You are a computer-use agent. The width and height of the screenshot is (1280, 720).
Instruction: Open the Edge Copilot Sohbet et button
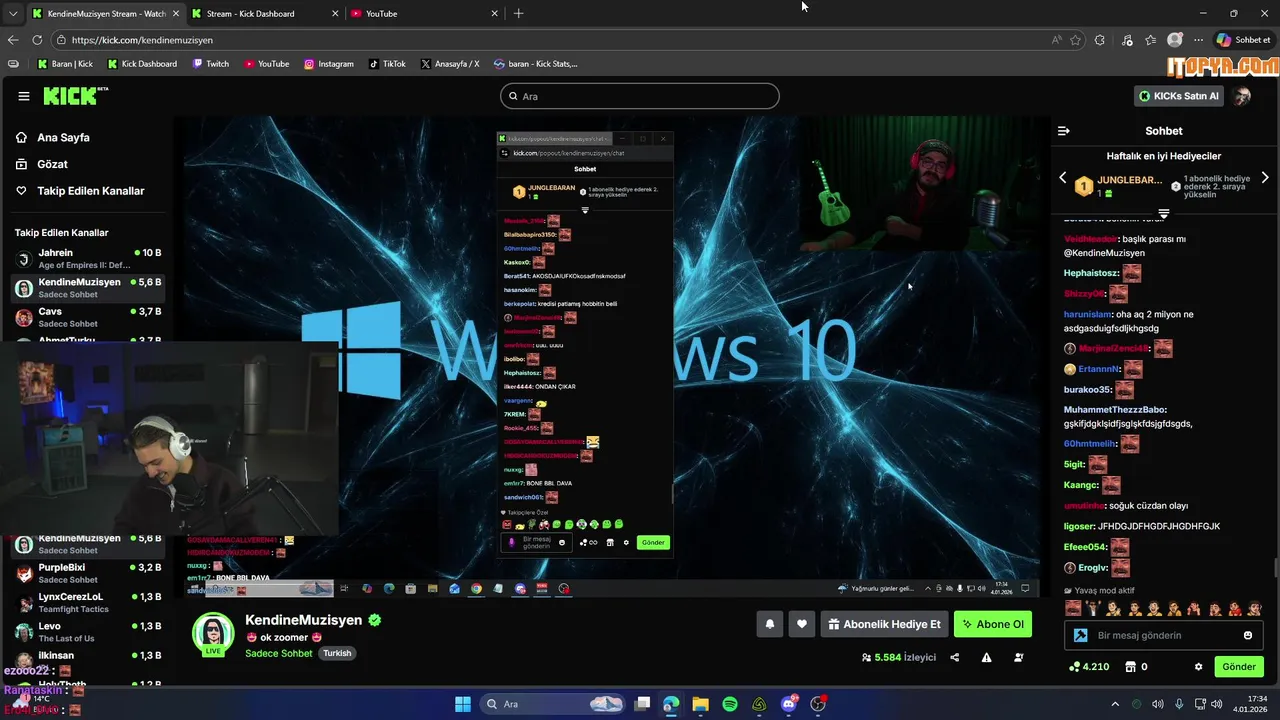click(1243, 40)
